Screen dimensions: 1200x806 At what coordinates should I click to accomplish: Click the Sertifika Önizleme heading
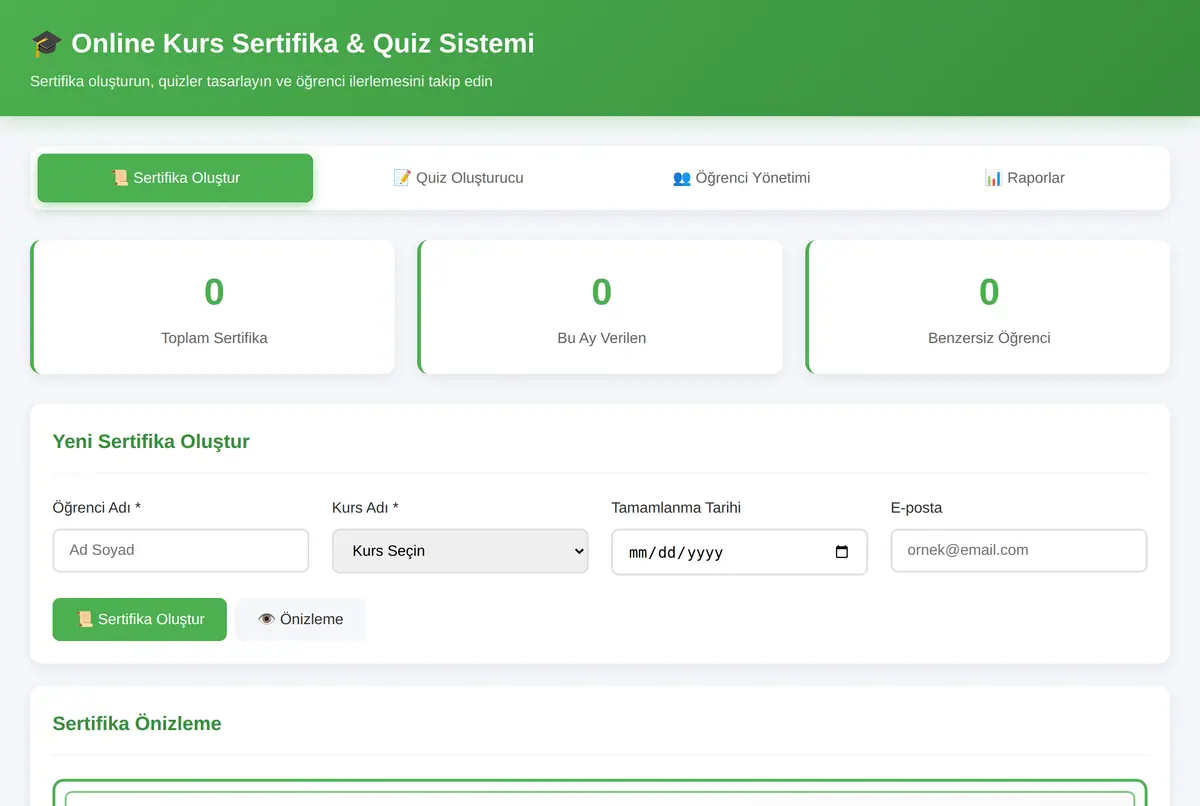coord(137,723)
